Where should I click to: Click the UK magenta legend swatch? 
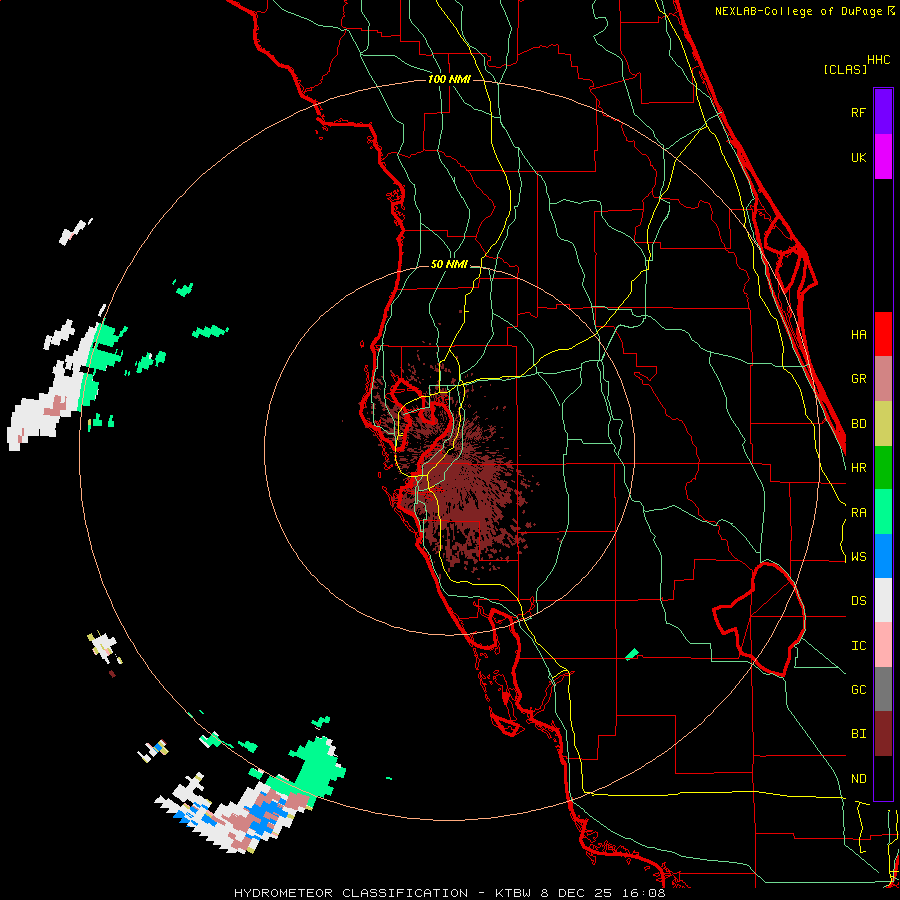pos(883,157)
